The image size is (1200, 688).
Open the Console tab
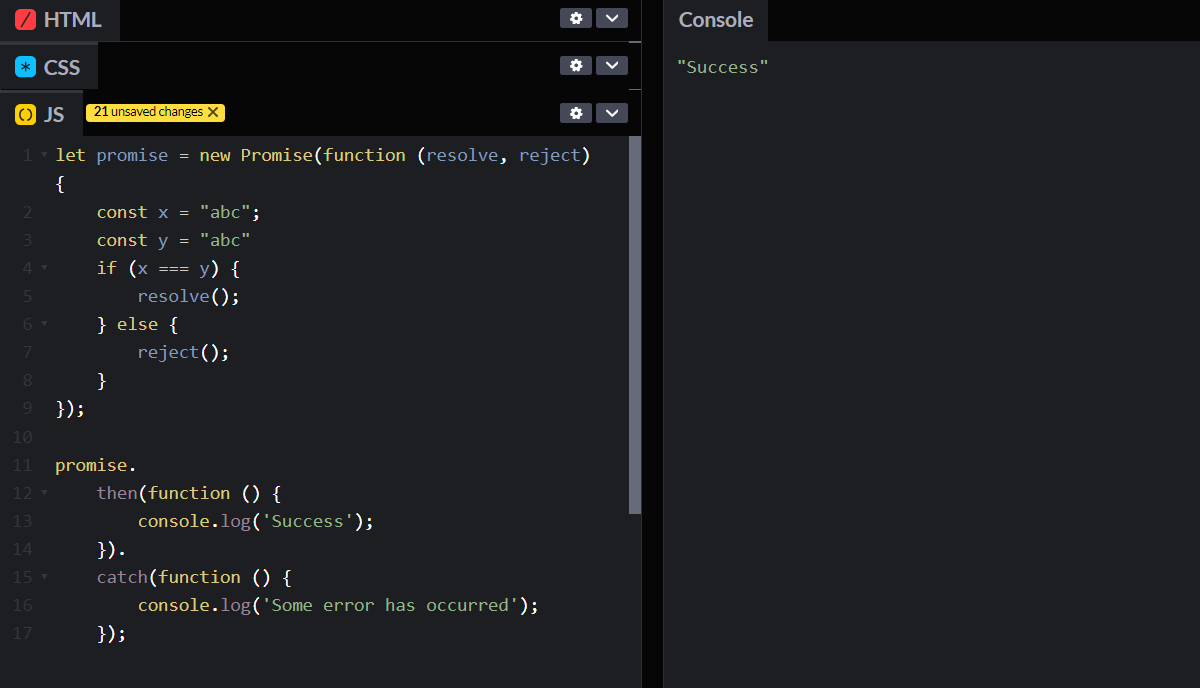[716, 20]
